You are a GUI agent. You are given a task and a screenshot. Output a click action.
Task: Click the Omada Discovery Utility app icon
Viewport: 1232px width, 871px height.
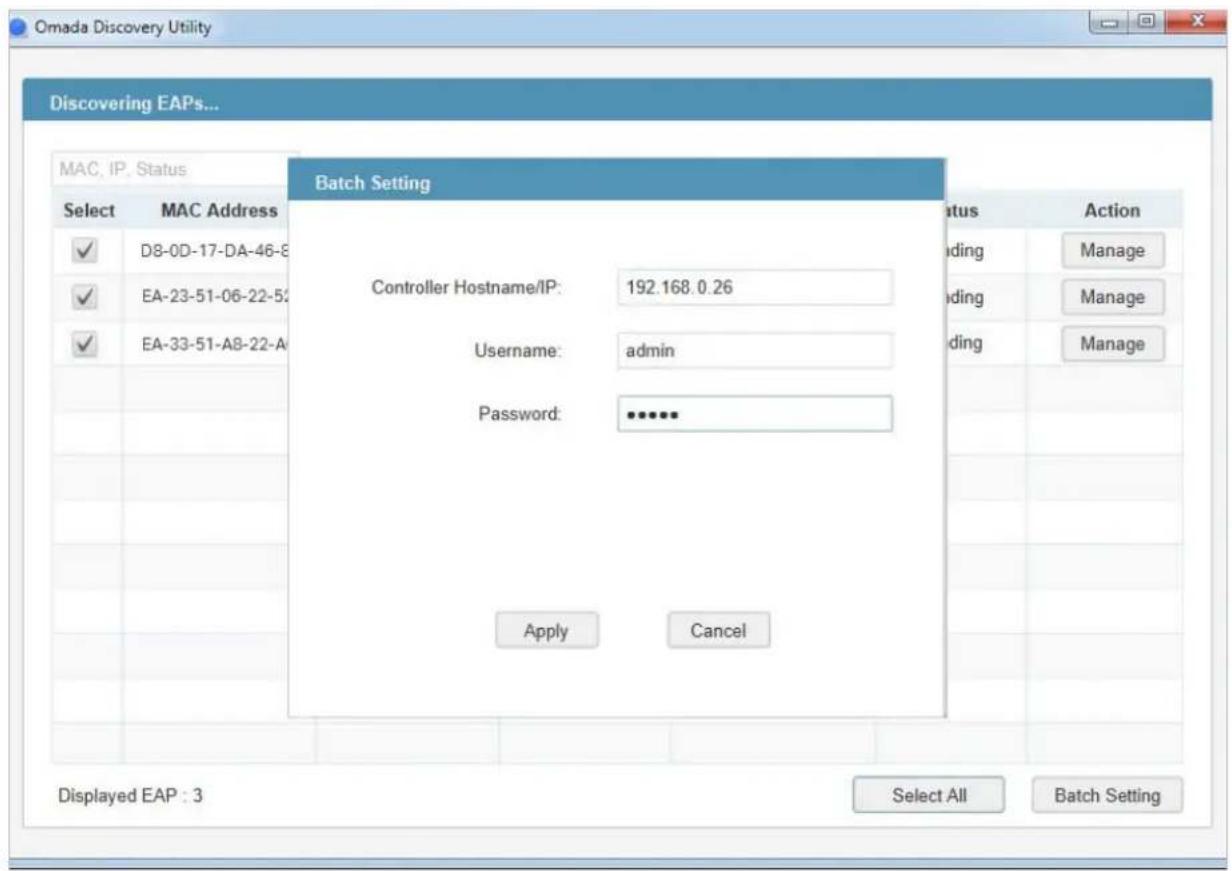pos(17,27)
